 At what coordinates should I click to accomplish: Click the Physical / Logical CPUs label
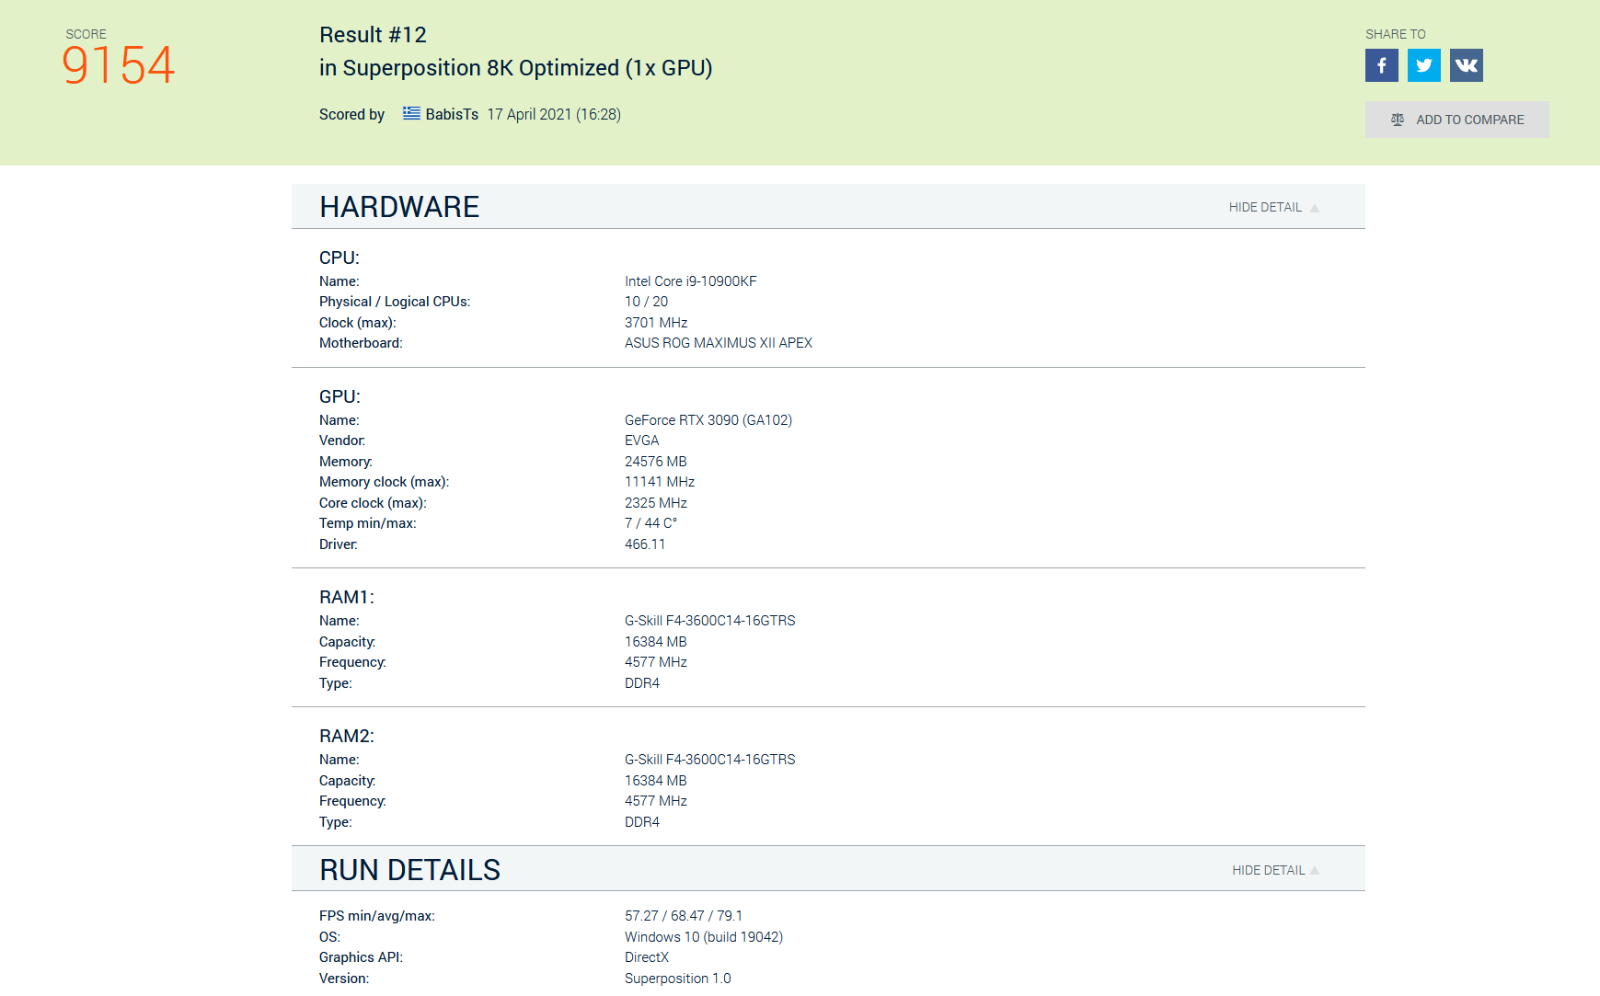[395, 301]
